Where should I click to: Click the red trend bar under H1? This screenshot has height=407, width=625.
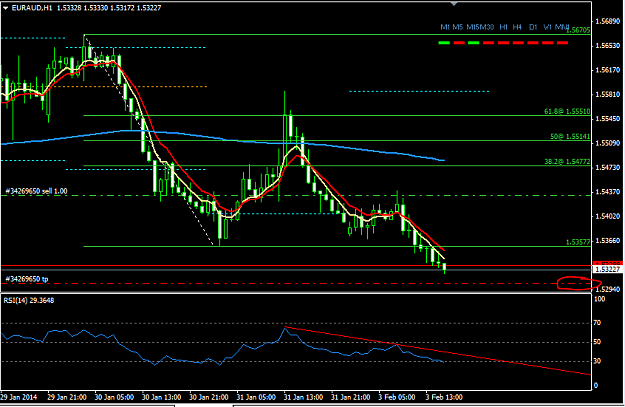503,43
